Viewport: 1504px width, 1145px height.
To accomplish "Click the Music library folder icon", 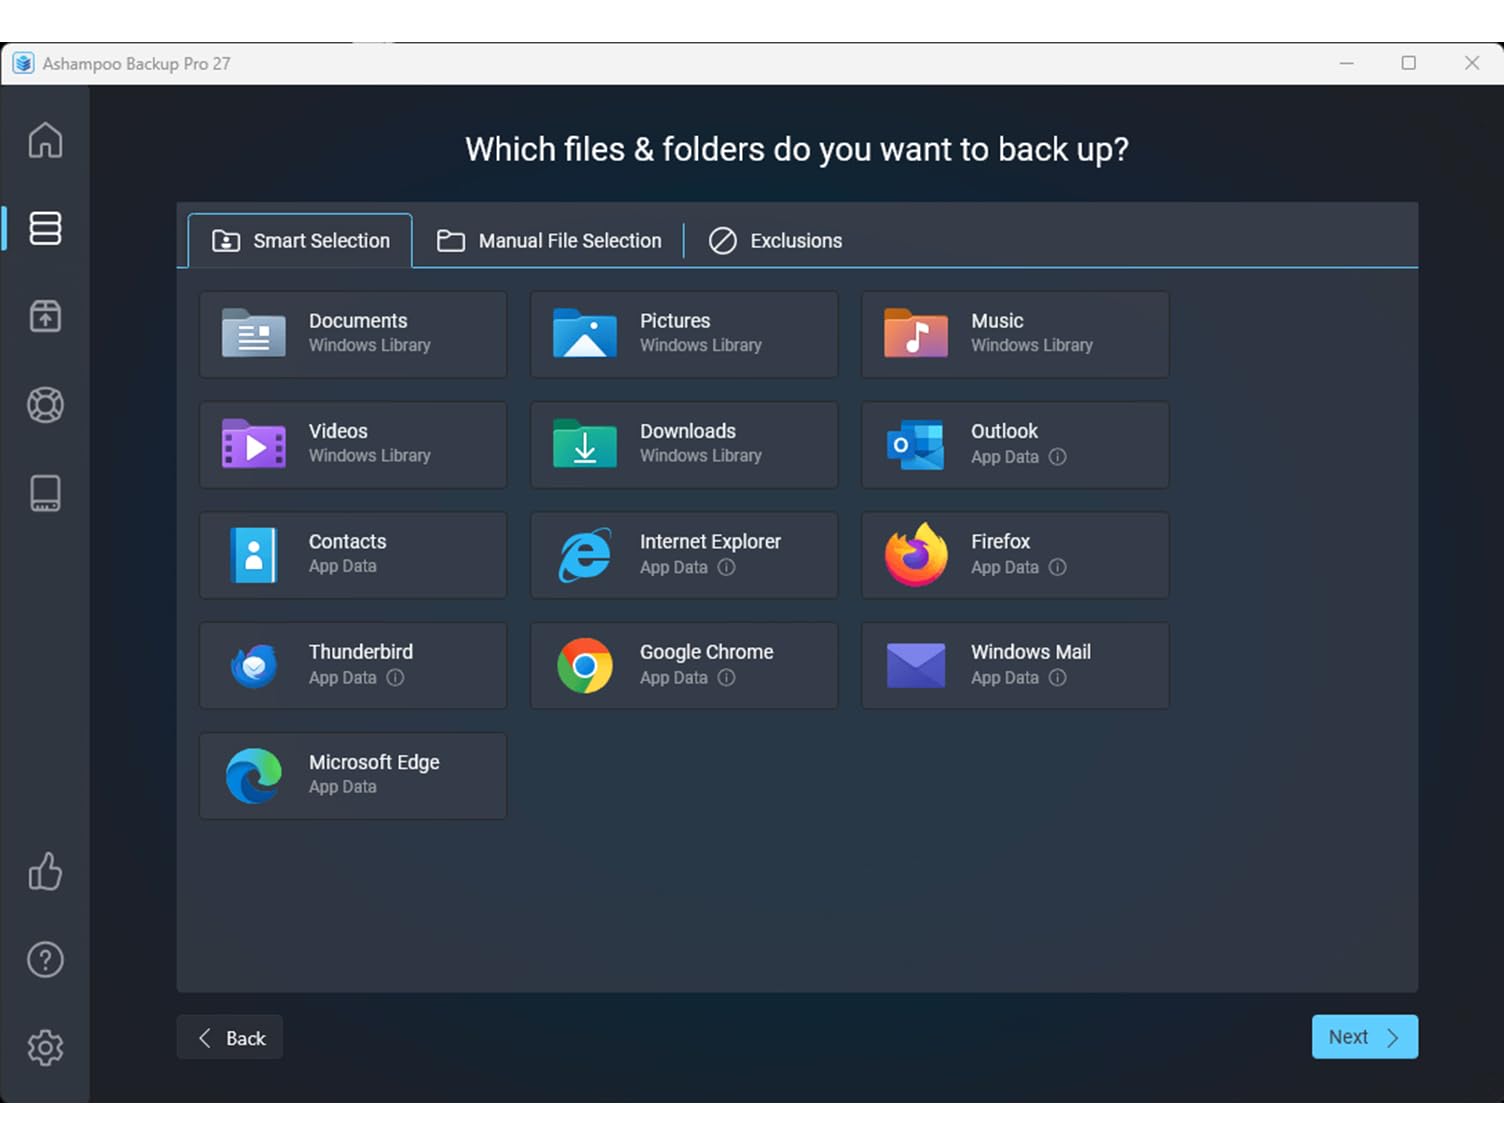I will click(x=915, y=333).
